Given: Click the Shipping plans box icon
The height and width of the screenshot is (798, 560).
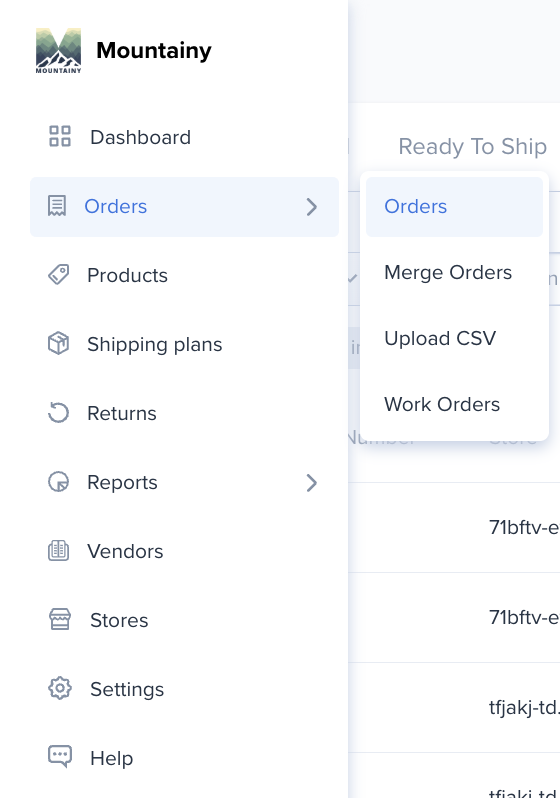Looking at the screenshot, I should (x=58, y=344).
